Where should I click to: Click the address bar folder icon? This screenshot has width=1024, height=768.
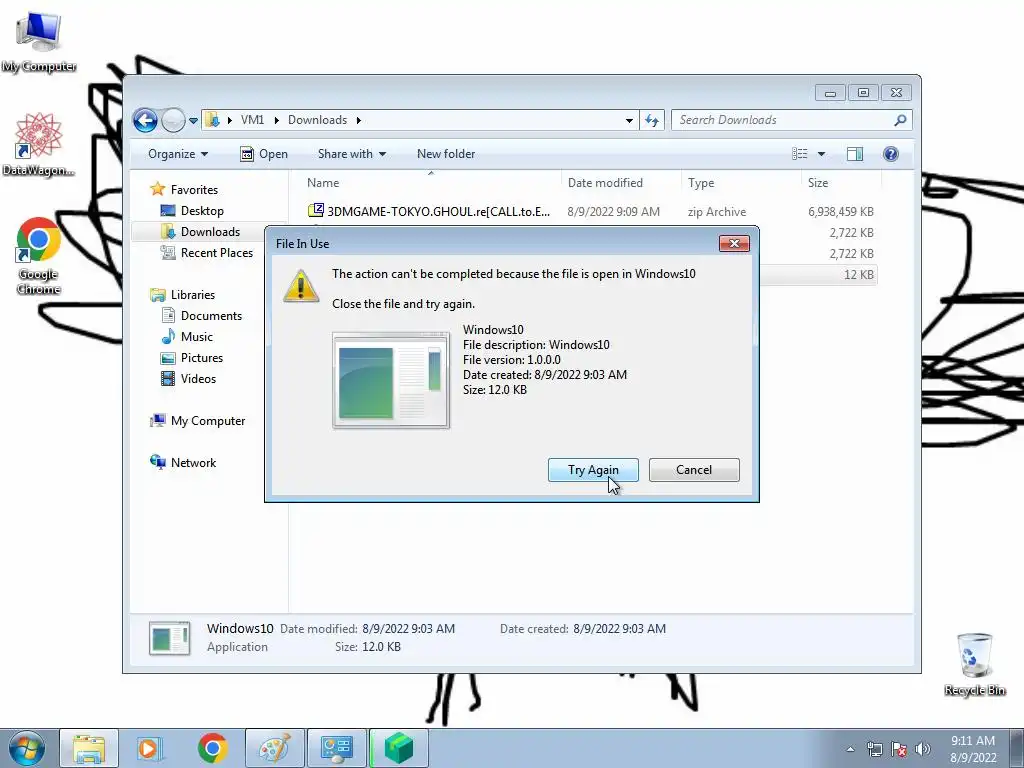pos(212,120)
